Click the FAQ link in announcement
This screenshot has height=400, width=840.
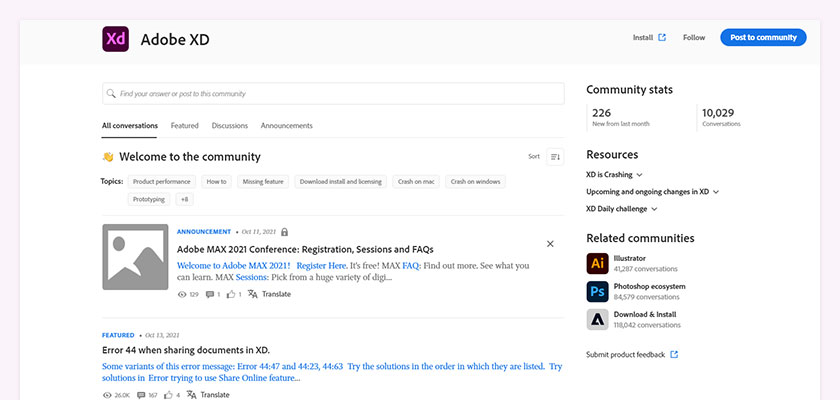(x=411, y=266)
